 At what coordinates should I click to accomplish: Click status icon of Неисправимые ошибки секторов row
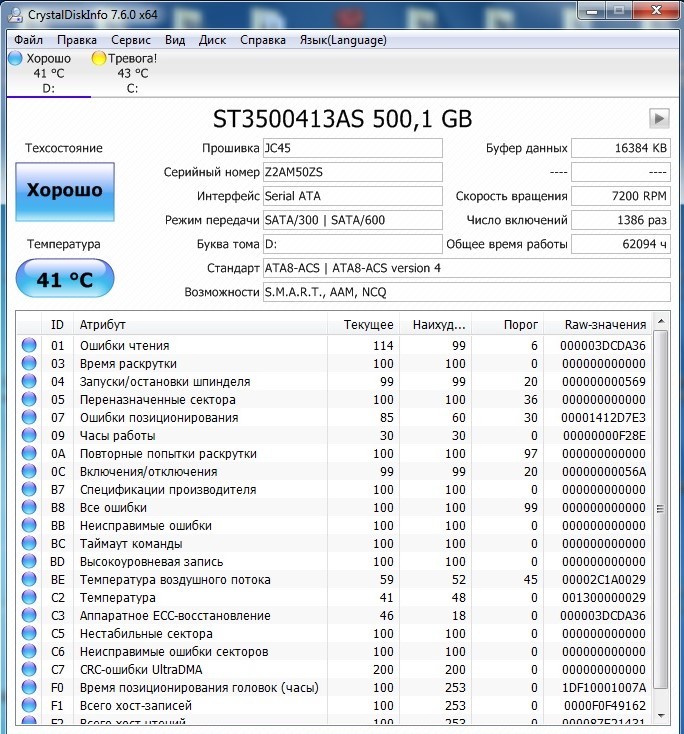(29, 651)
